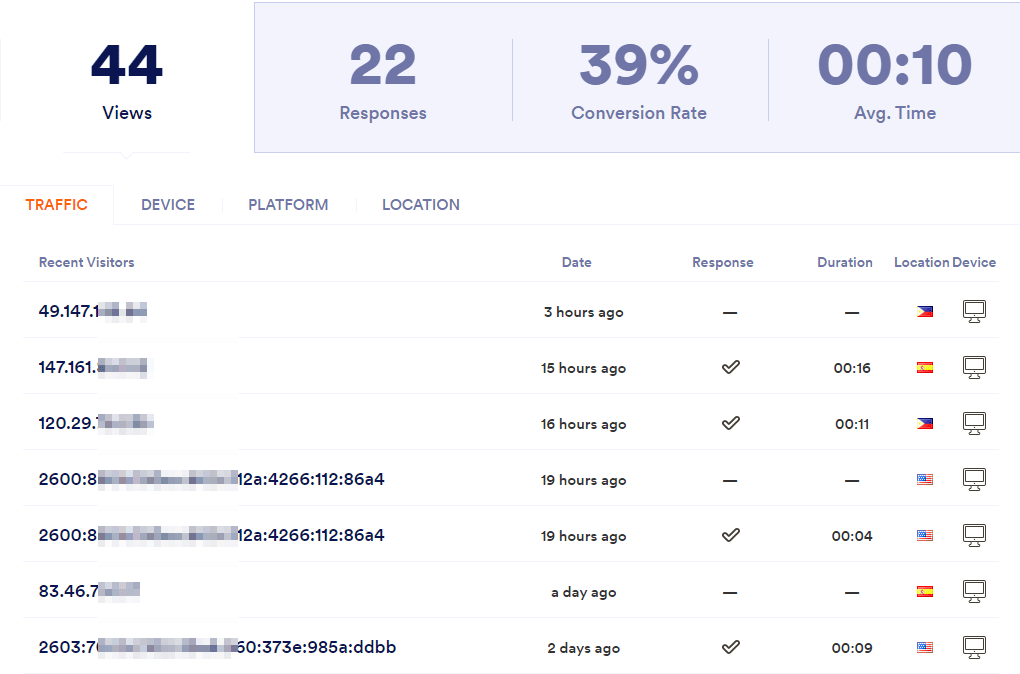This screenshot has height=674, width=1020.
Task: Click the Duration column header
Action: (x=844, y=262)
